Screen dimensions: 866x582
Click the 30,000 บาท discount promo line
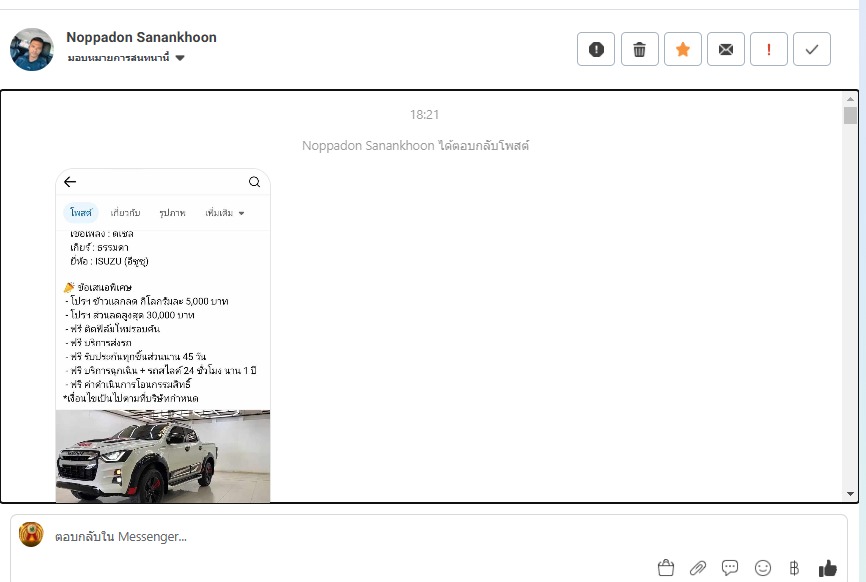tap(130, 315)
